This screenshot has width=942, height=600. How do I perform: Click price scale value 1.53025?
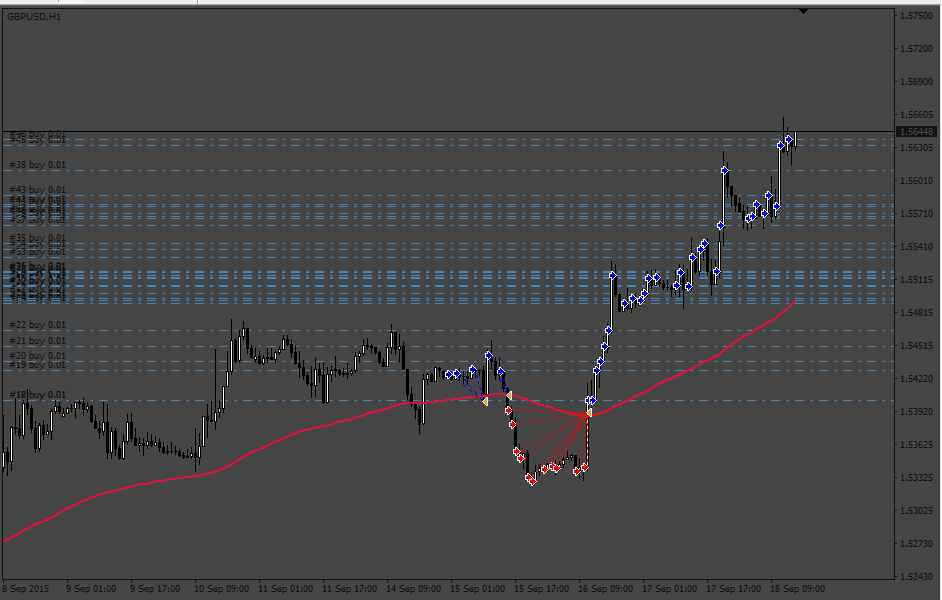coord(916,511)
